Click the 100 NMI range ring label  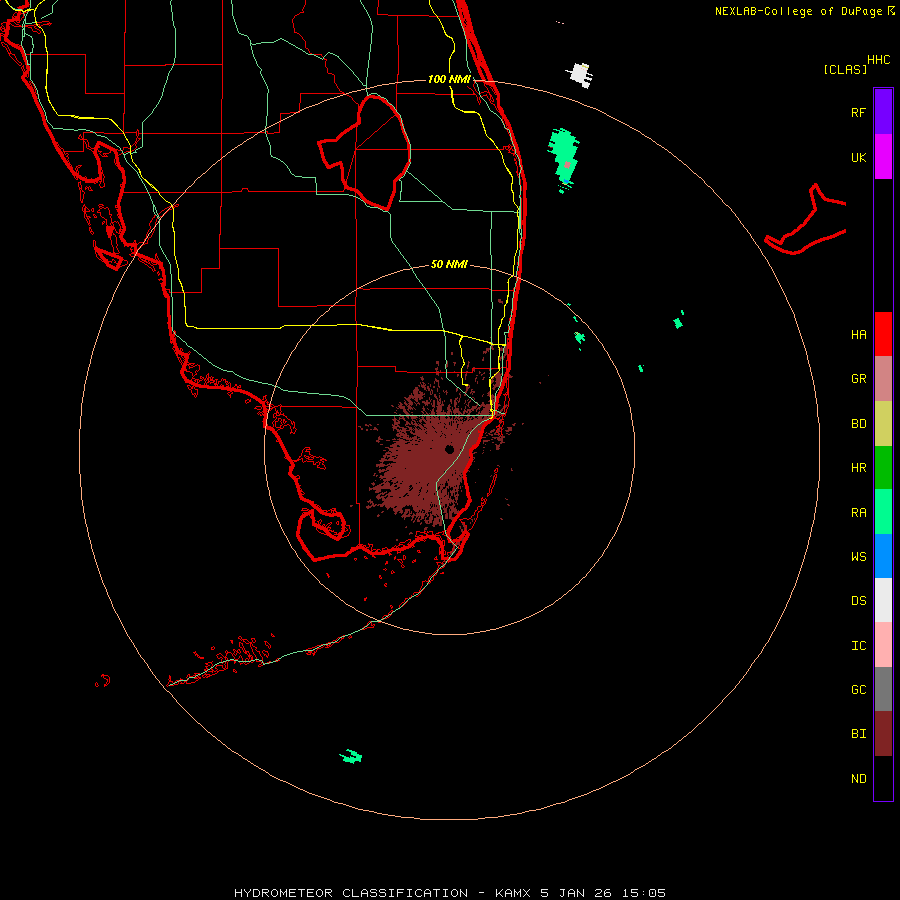[x=449, y=79]
